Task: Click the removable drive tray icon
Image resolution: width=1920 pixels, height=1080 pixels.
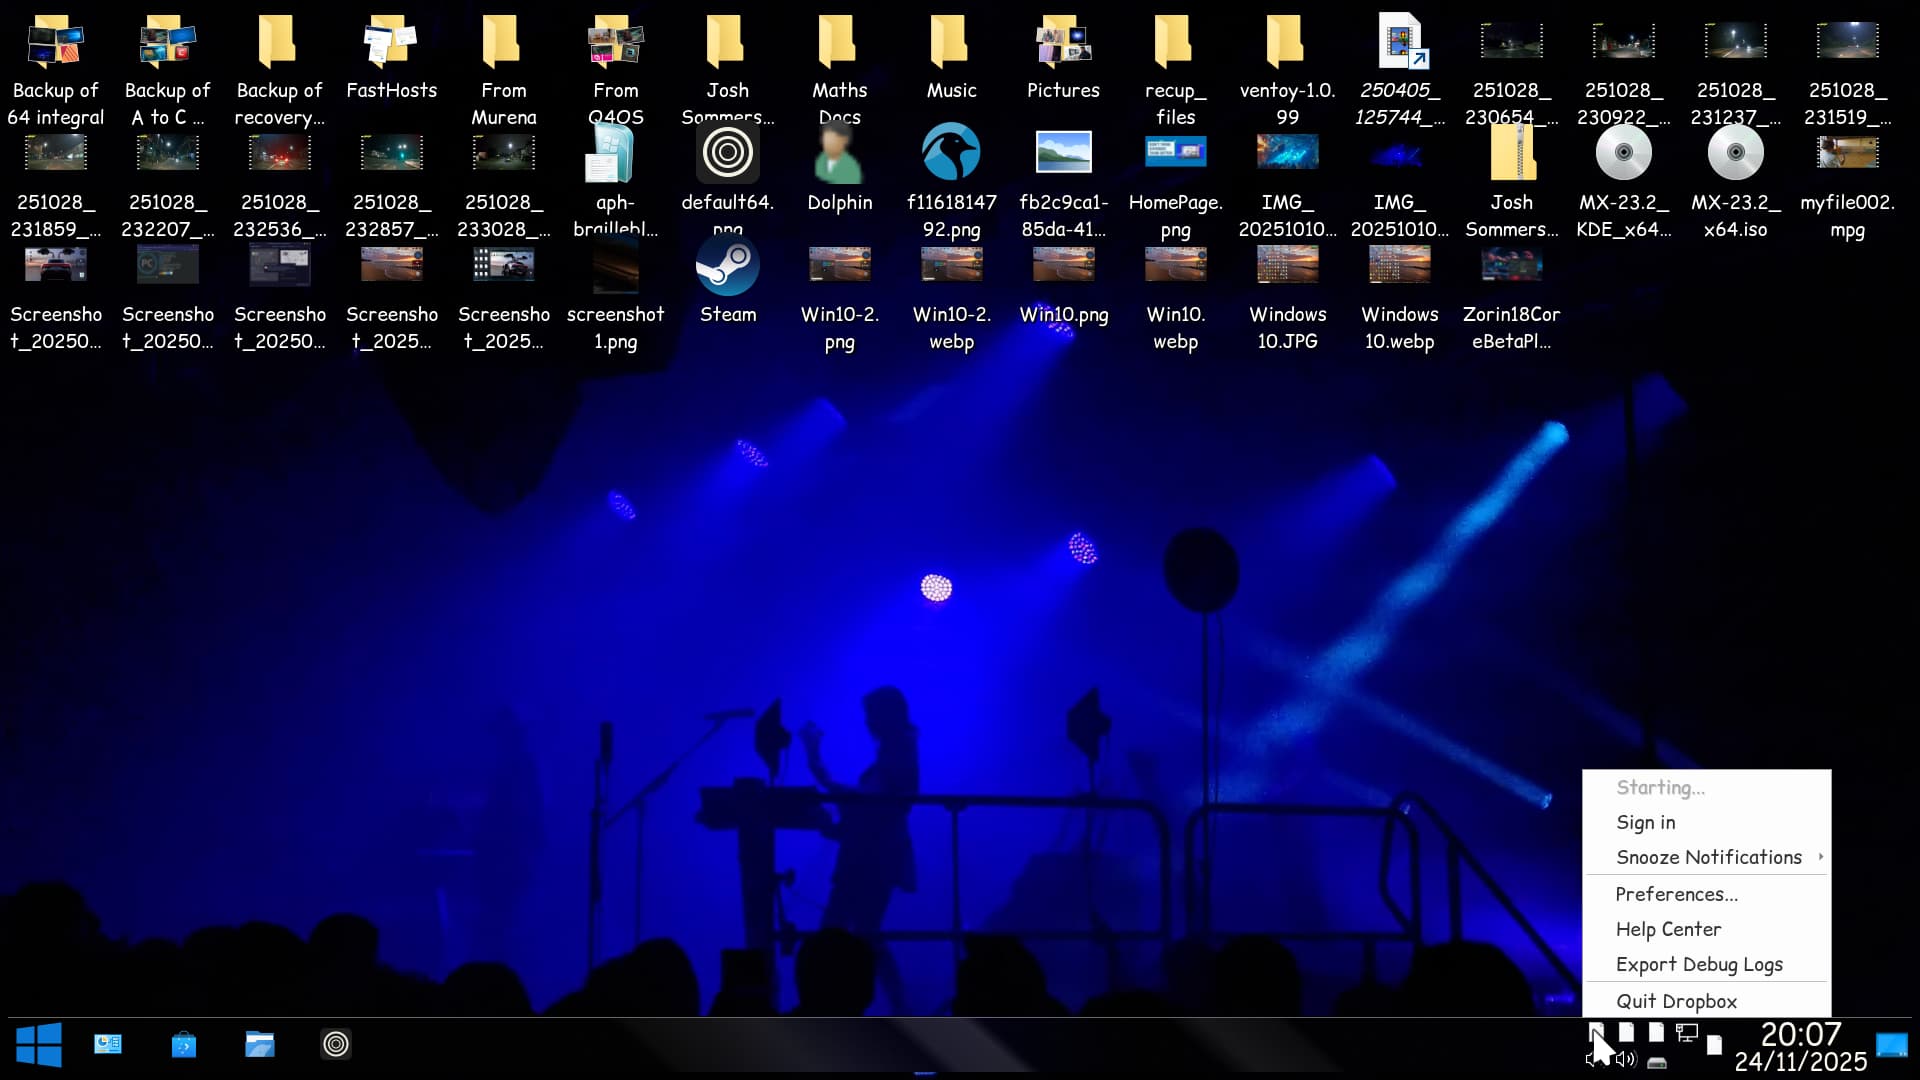Action: 1657,1062
